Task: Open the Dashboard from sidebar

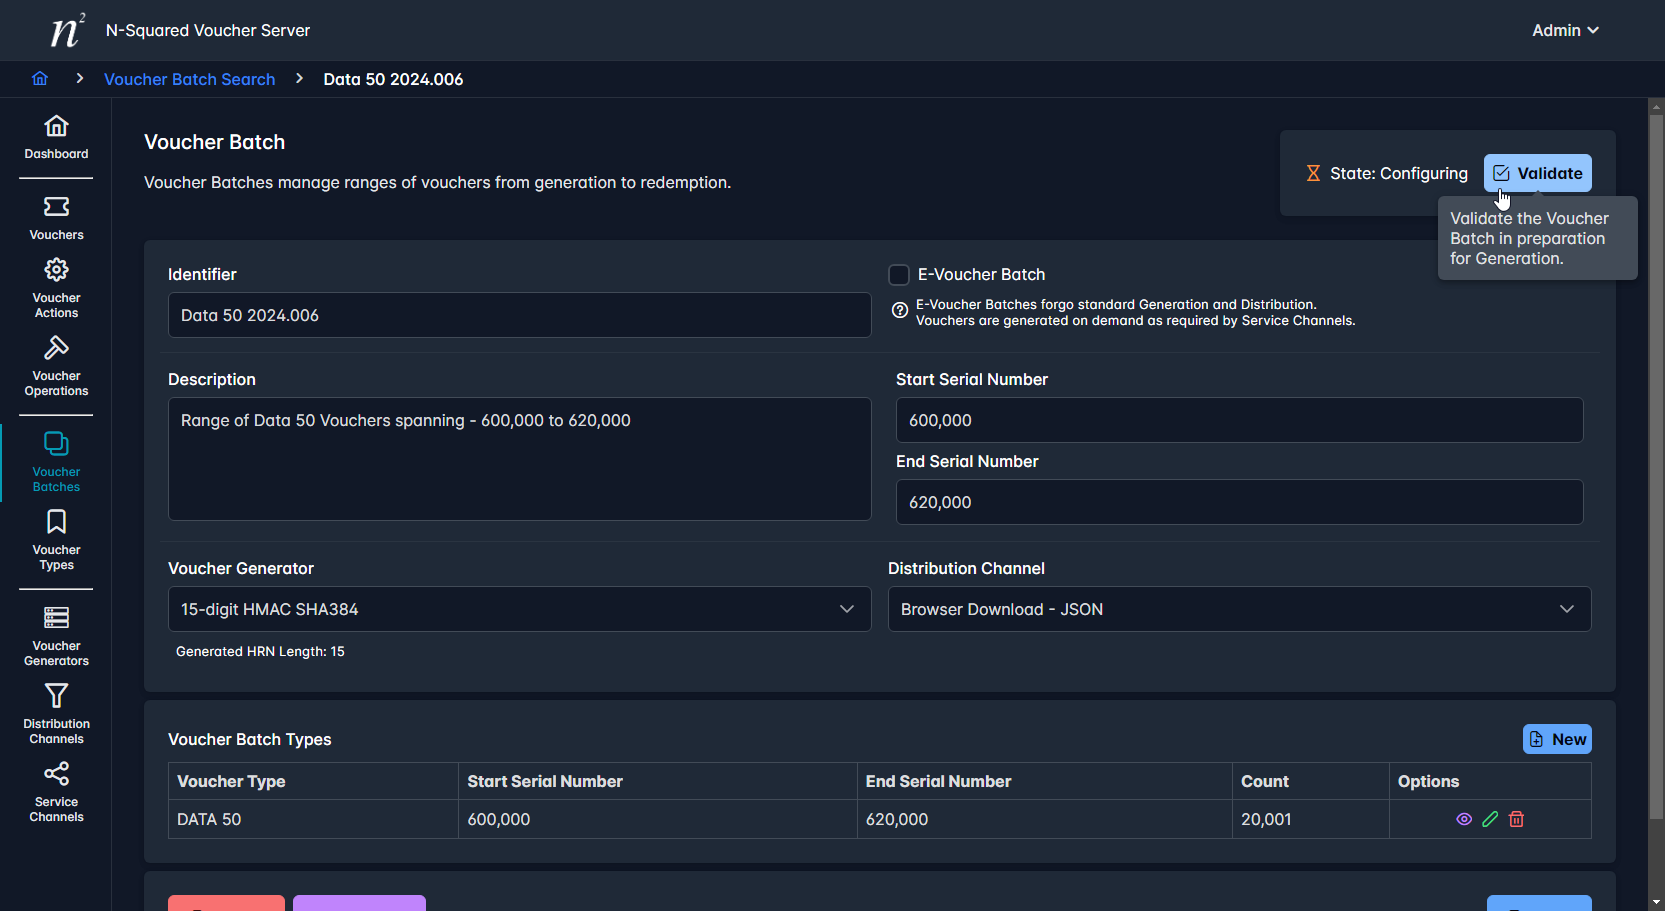Action: pyautogui.click(x=56, y=137)
